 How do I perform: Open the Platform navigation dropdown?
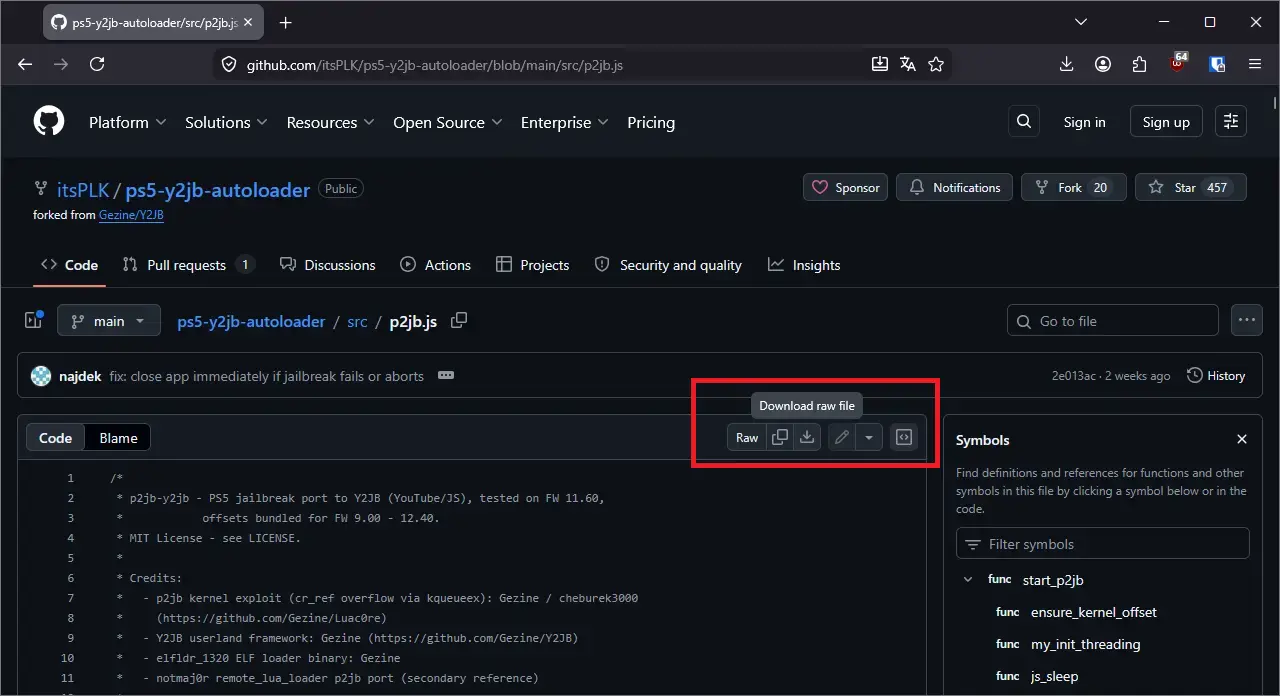tap(127, 122)
